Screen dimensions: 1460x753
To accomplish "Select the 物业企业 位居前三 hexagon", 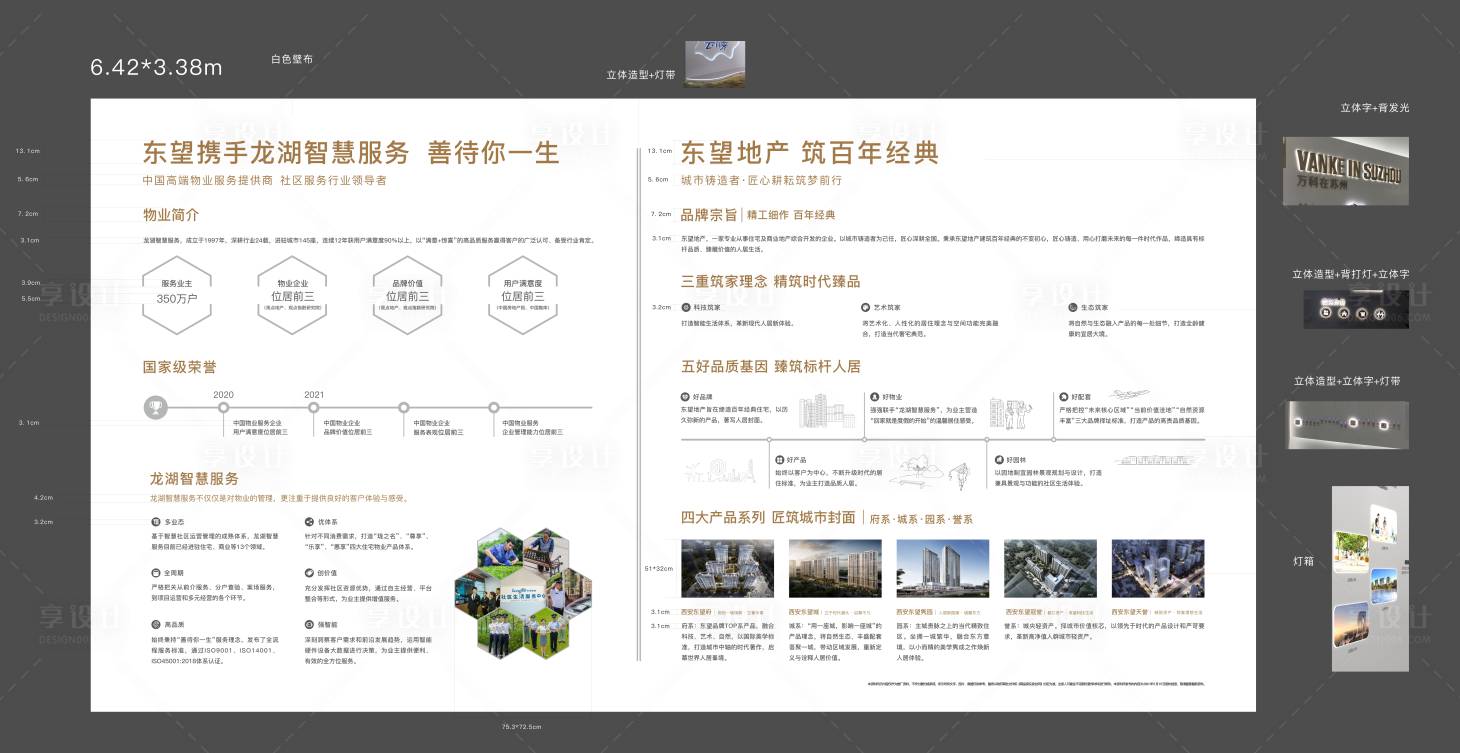I will point(294,293).
